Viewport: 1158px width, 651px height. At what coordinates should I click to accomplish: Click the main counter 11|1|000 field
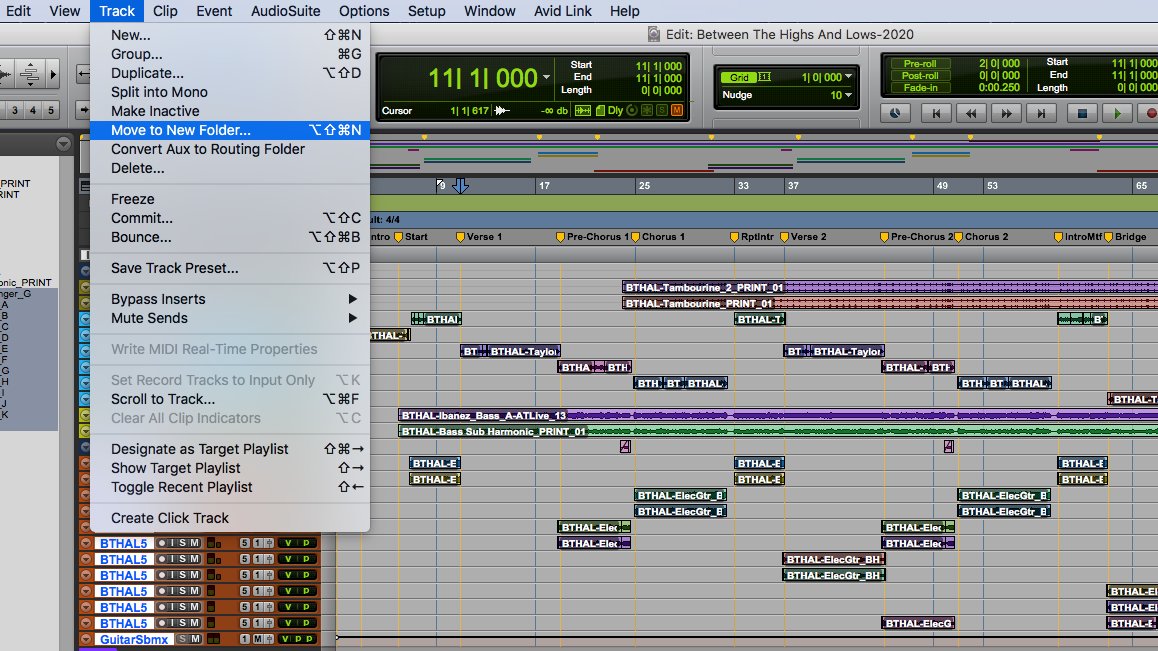click(483, 78)
